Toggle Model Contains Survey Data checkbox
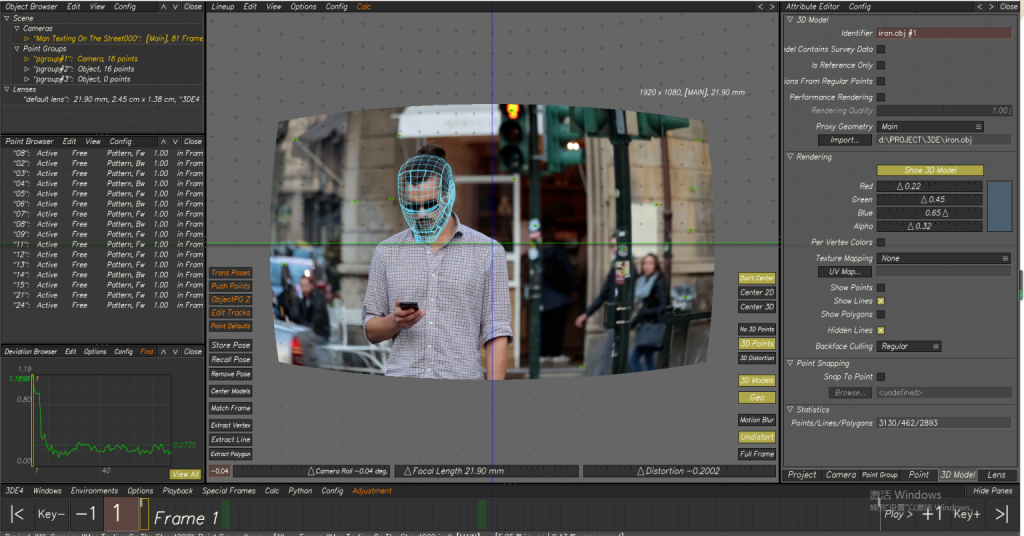 coord(881,49)
